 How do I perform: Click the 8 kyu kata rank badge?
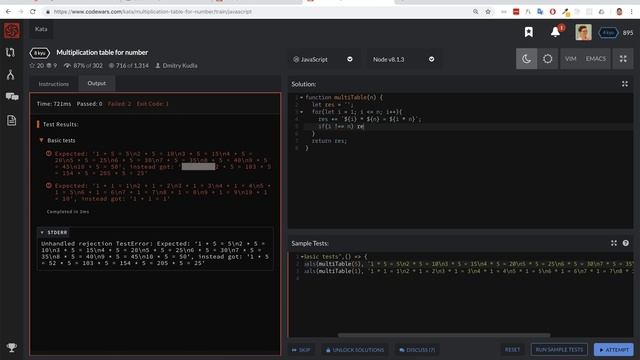point(40,53)
